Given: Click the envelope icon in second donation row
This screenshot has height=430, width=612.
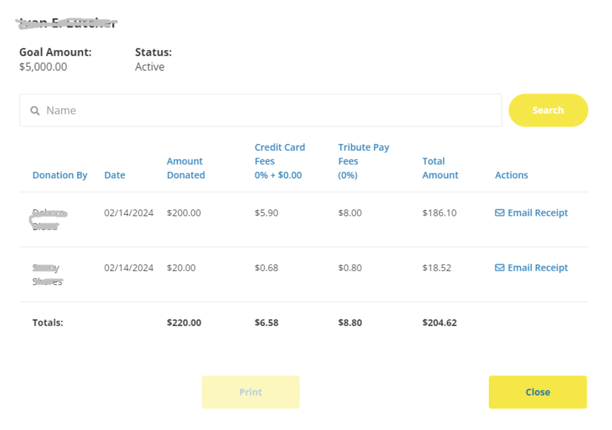Looking at the screenshot, I should (x=500, y=268).
